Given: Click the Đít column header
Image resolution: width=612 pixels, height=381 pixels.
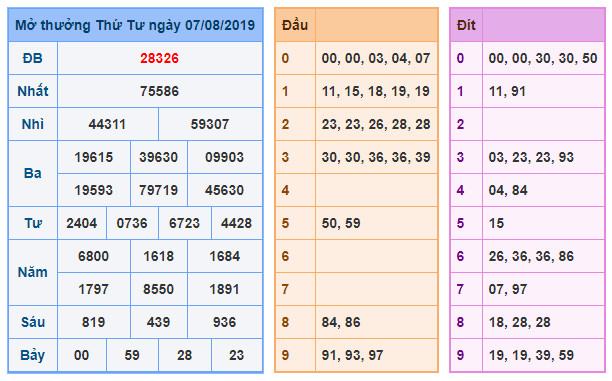Looking at the screenshot, I should pos(466,25).
